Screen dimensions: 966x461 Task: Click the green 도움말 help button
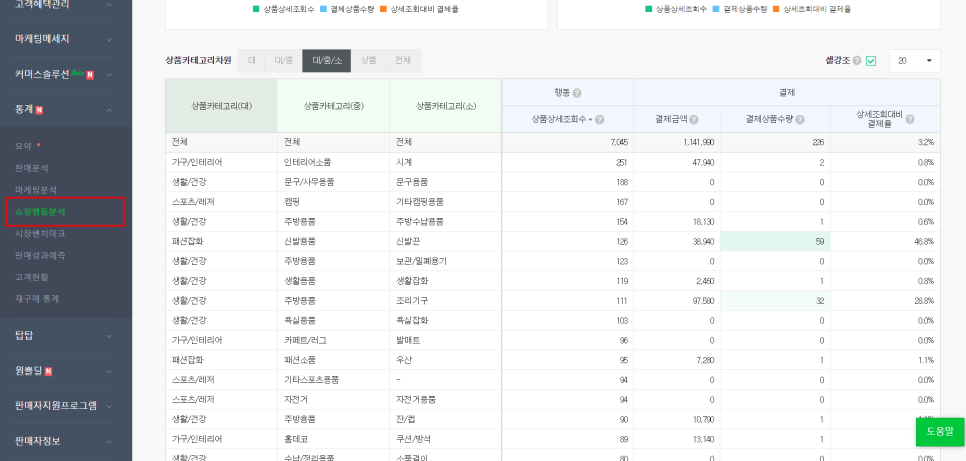tap(940, 431)
